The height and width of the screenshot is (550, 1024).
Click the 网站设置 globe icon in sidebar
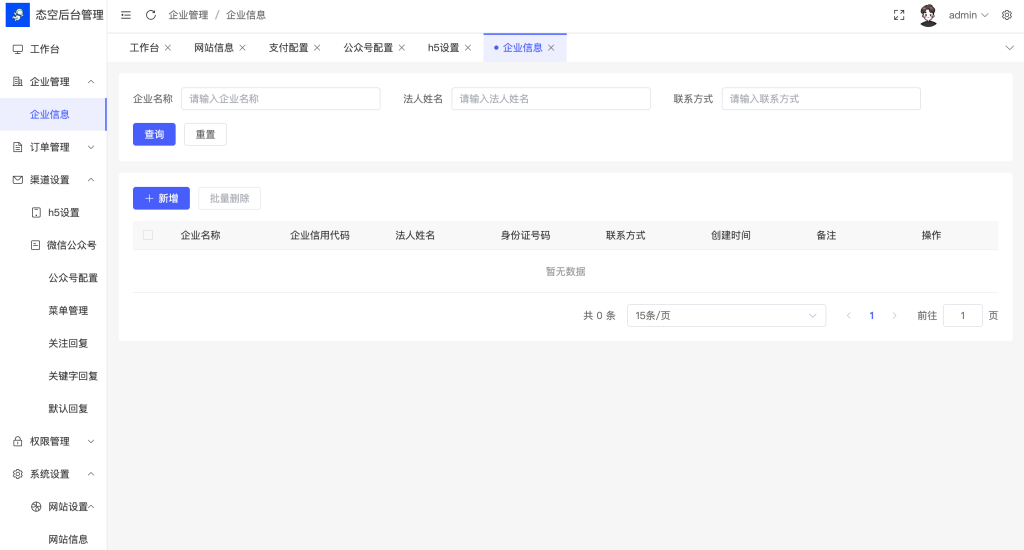[36, 506]
